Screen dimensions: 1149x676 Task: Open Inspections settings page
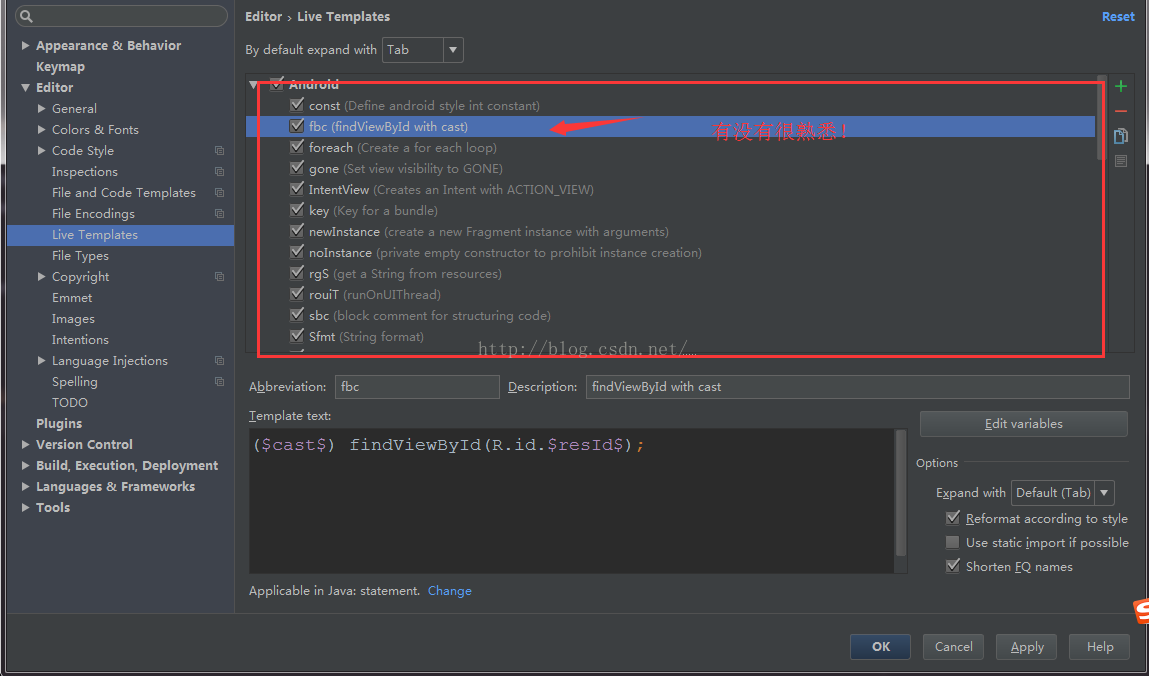click(x=84, y=171)
